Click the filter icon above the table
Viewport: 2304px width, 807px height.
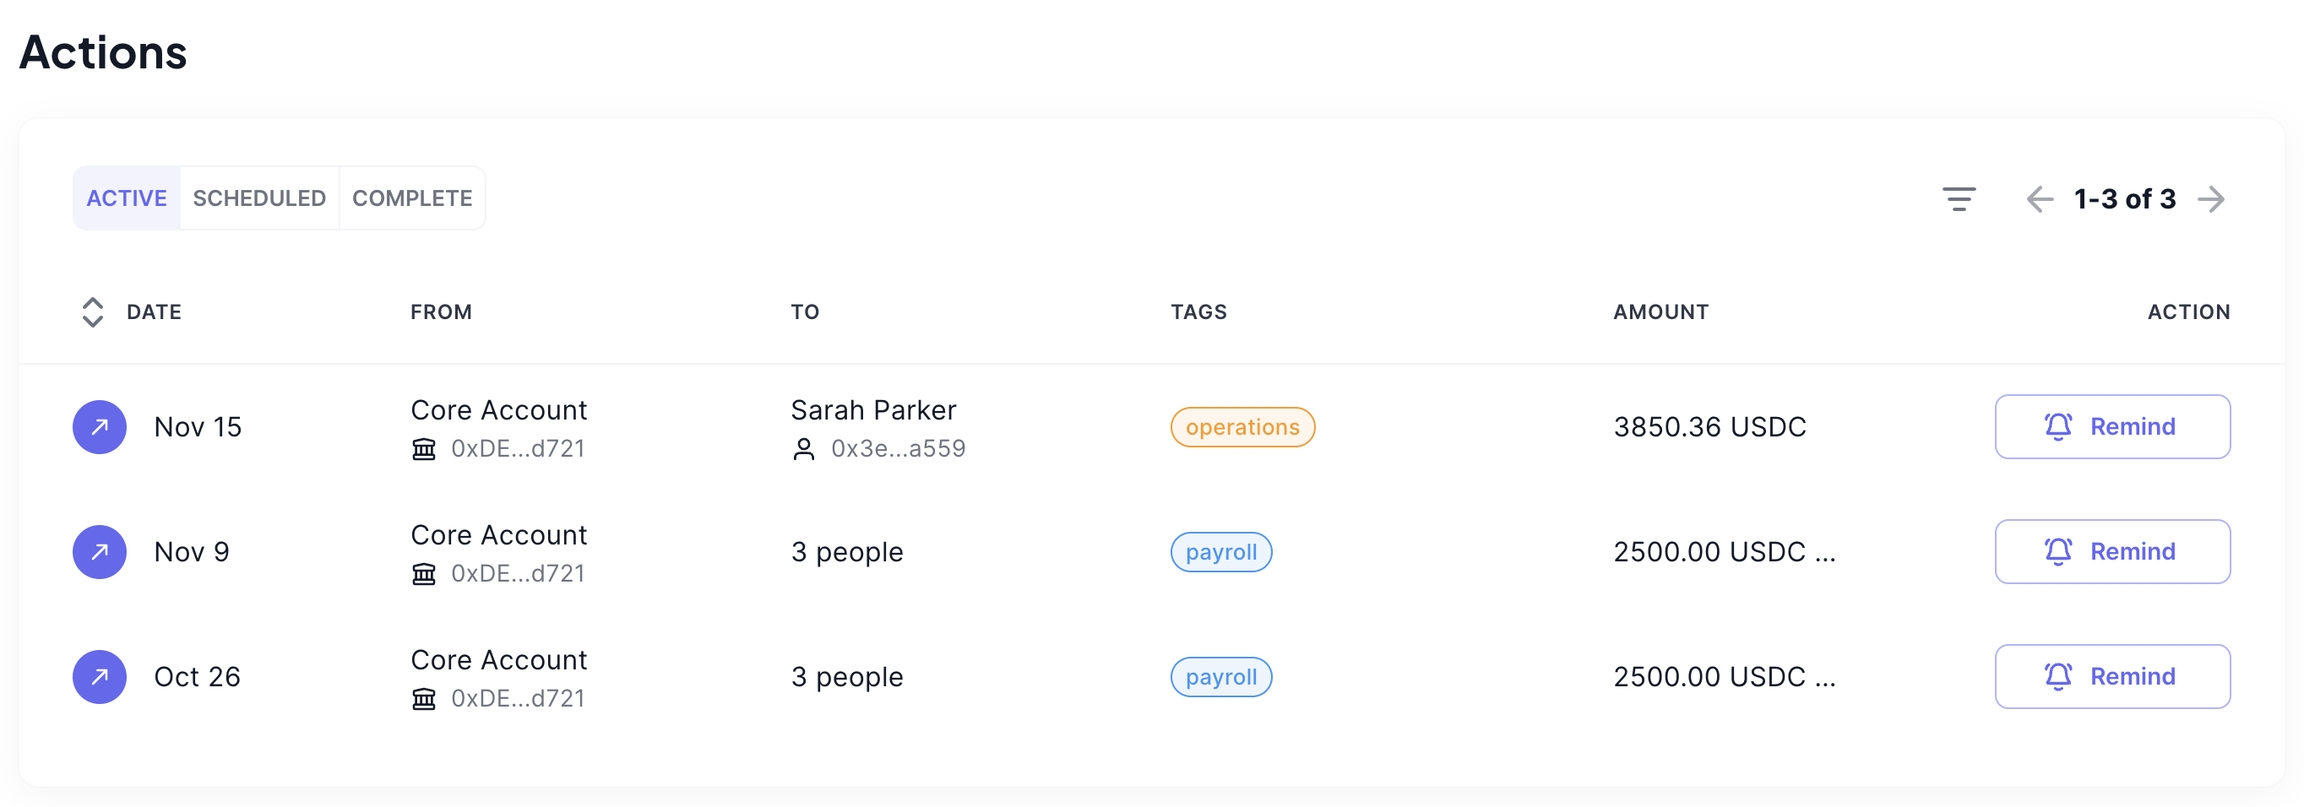click(x=1958, y=199)
